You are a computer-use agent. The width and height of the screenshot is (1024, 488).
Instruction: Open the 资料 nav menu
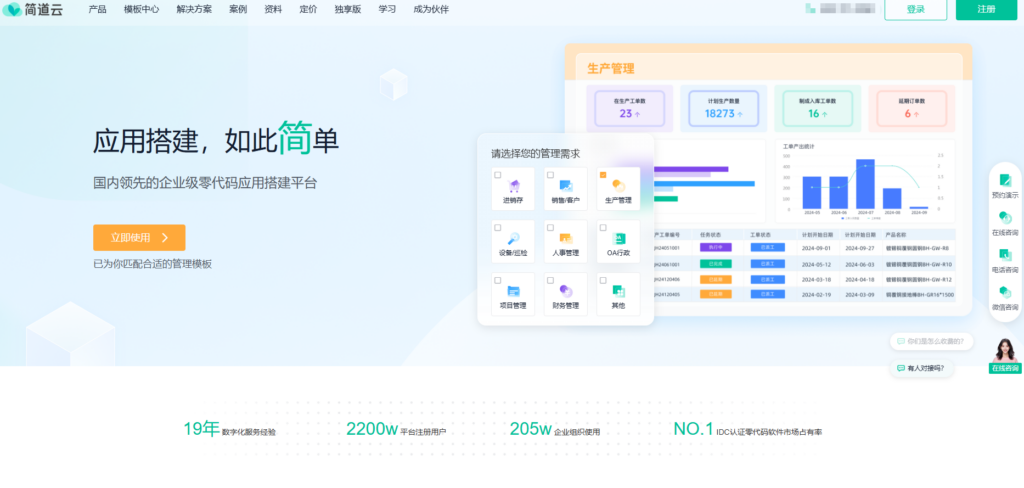(x=273, y=9)
